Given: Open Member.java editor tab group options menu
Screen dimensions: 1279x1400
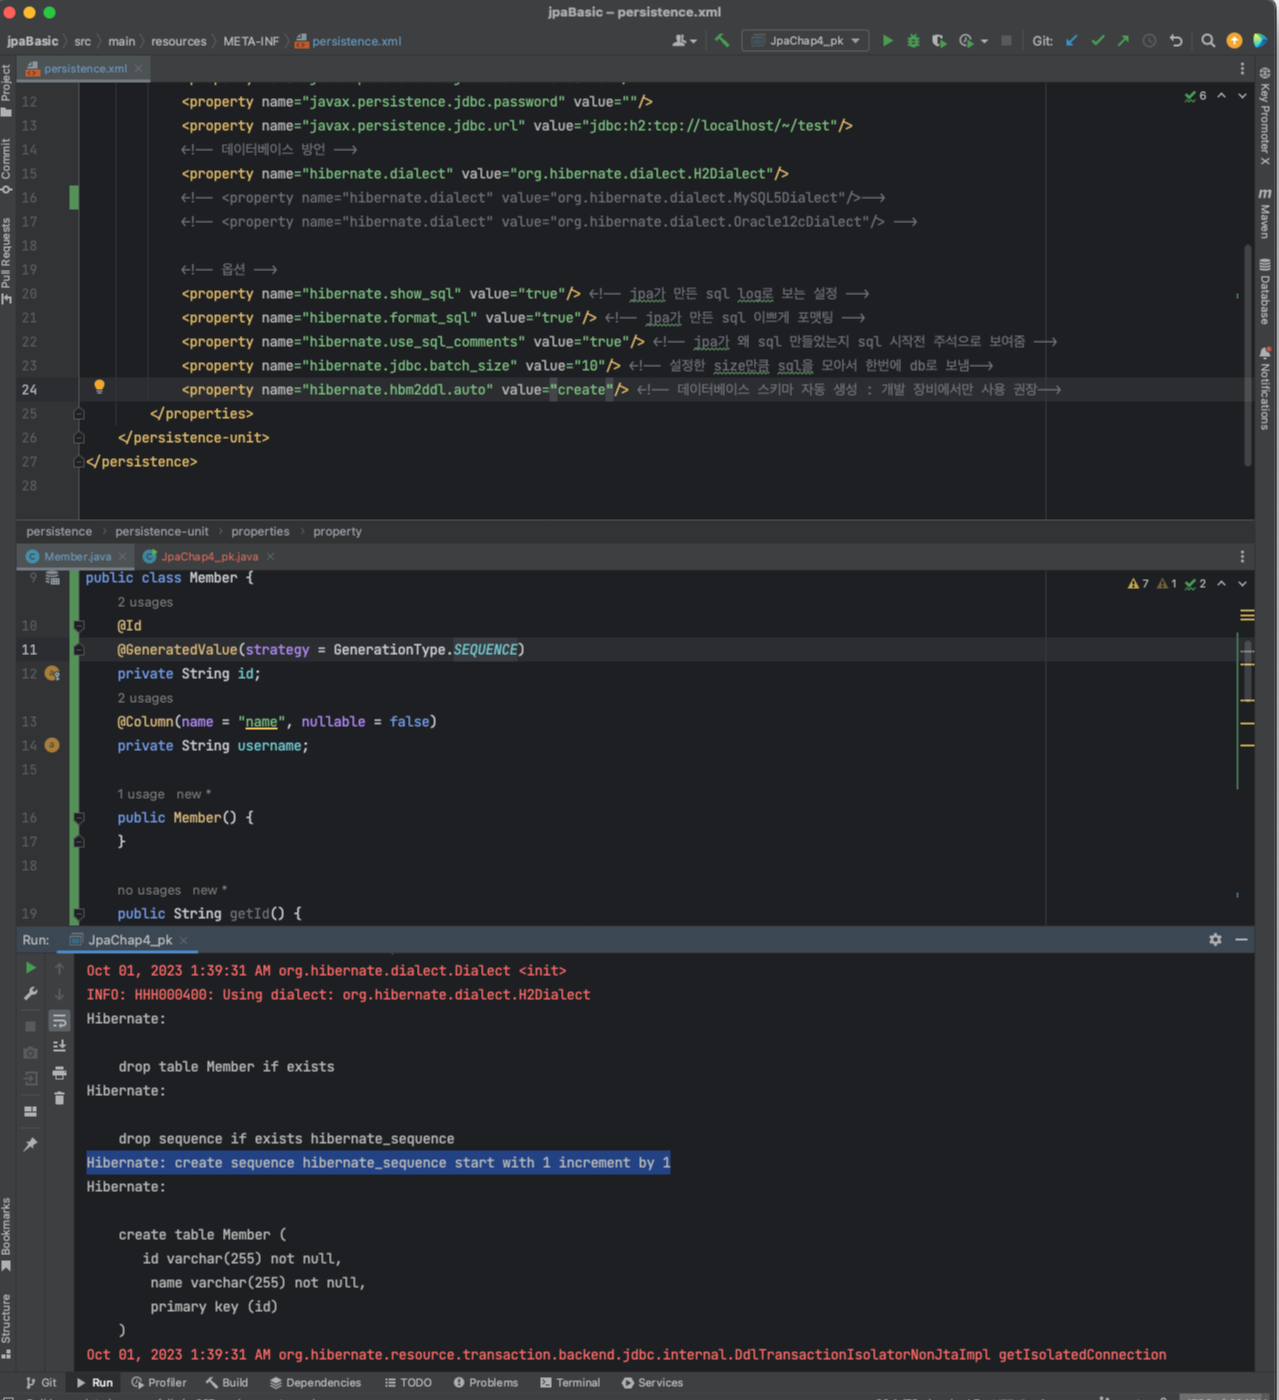Looking at the screenshot, I should pos(1242,557).
